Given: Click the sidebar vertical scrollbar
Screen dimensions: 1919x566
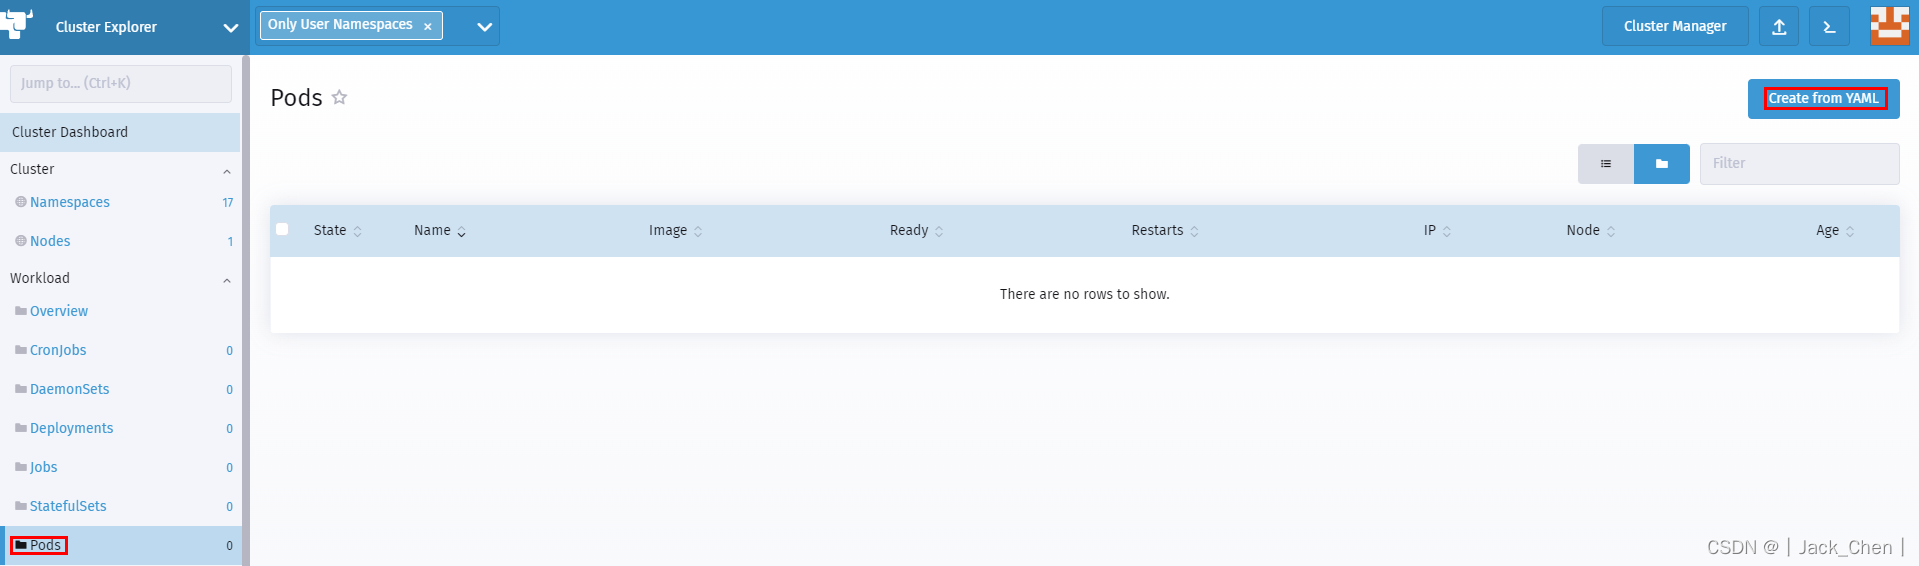Looking at the screenshot, I should tap(245, 310).
